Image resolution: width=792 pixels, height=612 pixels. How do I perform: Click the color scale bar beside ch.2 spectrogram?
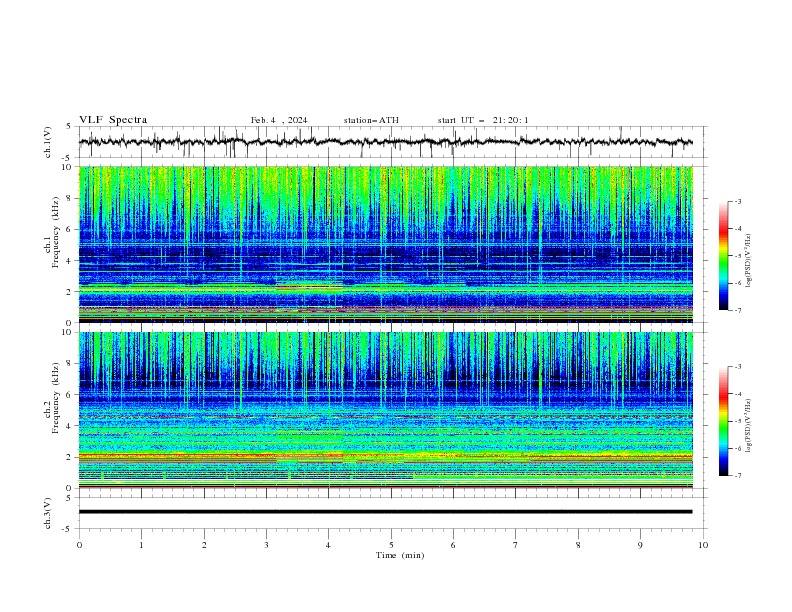coord(724,421)
